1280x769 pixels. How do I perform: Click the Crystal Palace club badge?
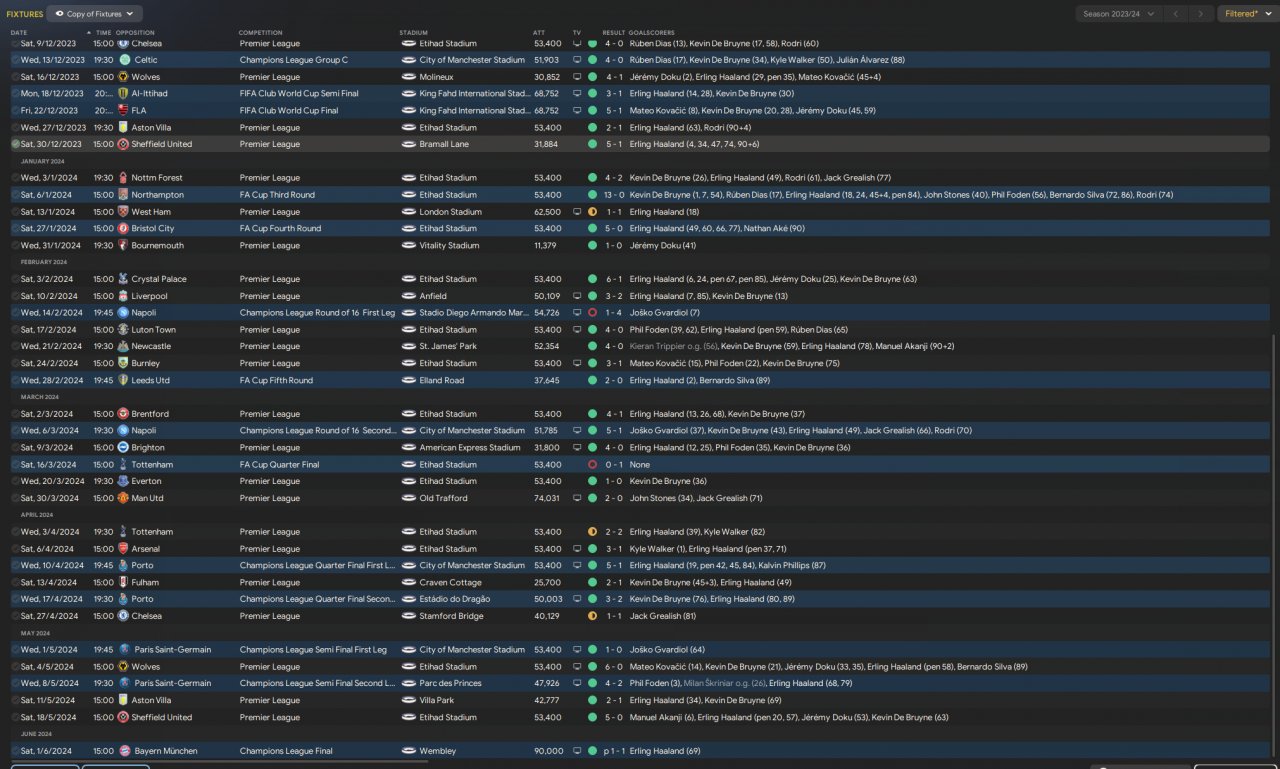124,279
